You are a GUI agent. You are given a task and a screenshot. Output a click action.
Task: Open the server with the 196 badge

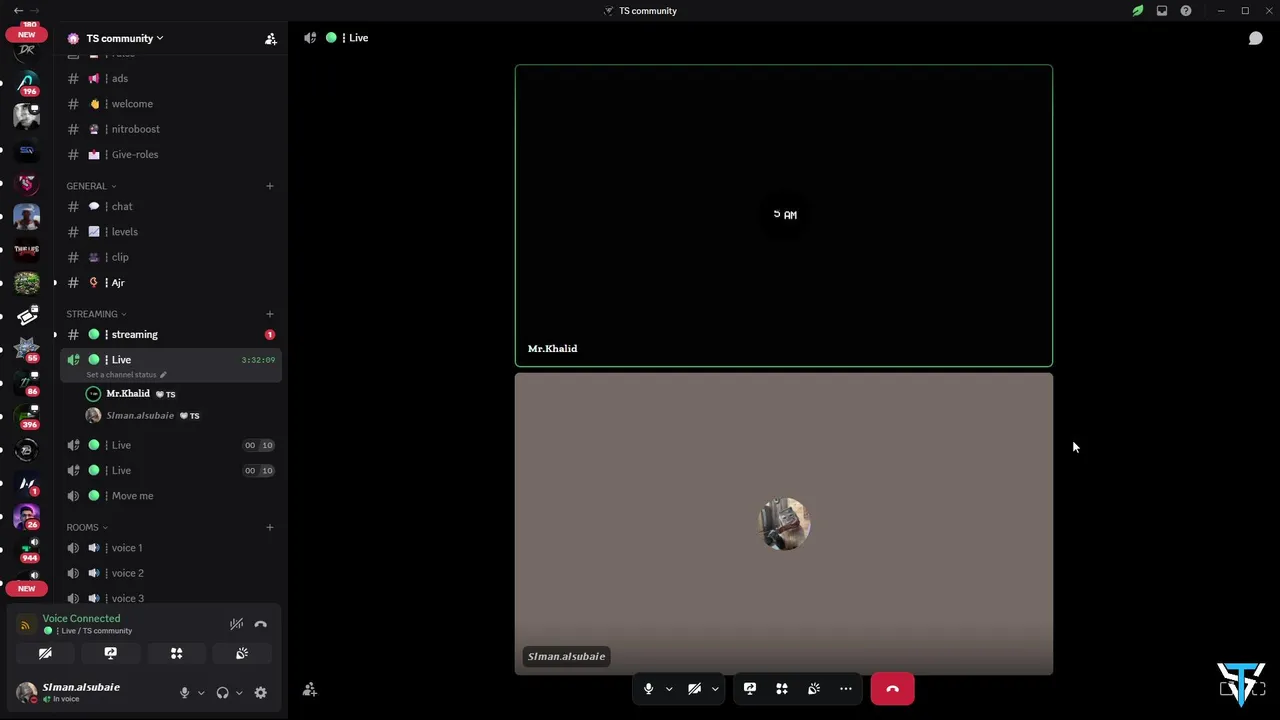(27, 83)
